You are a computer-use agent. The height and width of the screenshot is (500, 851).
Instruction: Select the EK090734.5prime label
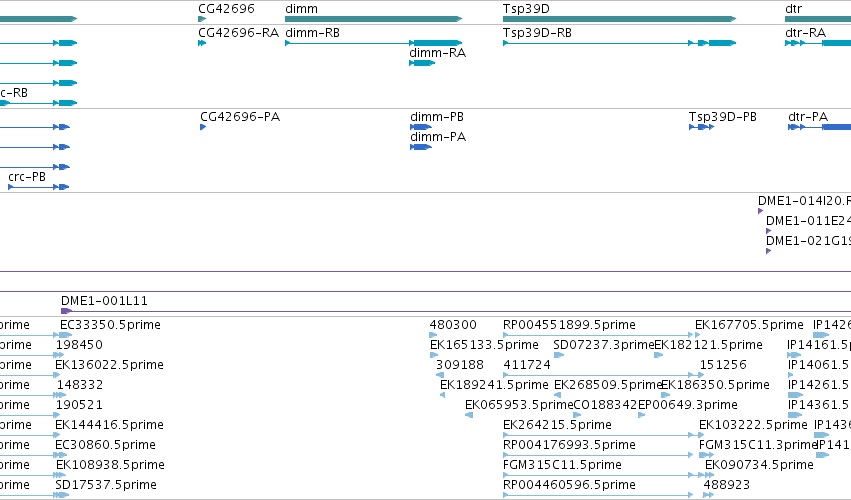click(759, 465)
